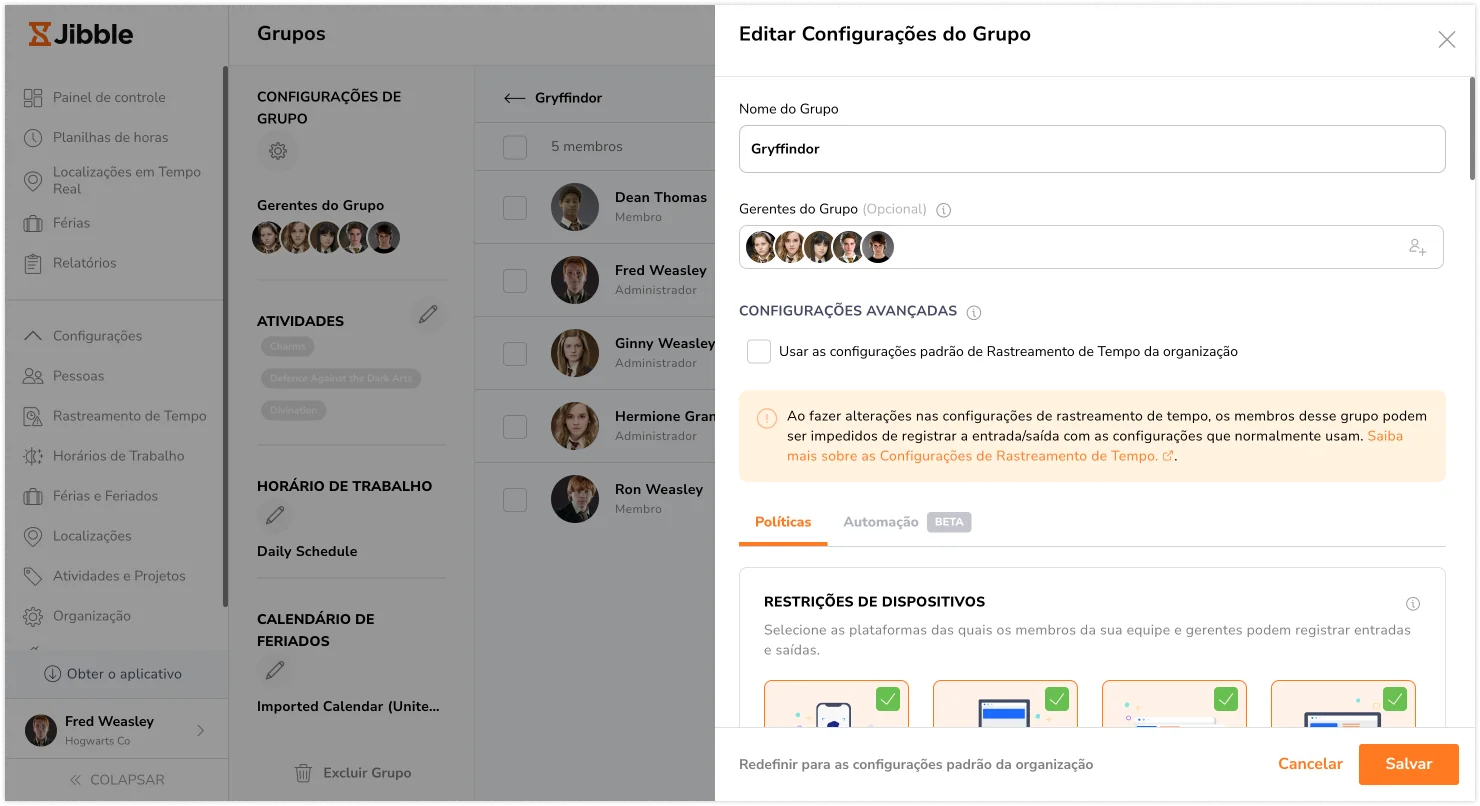Check the box for Hermione Granger
1480x806 pixels.
pyautogui.click(x=515, y=427)
